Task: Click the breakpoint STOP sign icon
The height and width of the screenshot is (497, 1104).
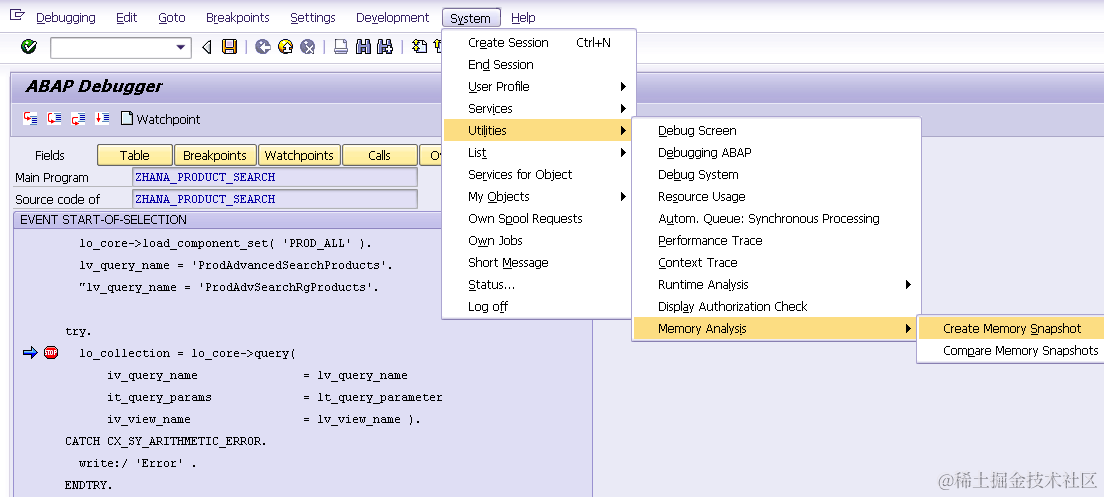Action: 51,352
